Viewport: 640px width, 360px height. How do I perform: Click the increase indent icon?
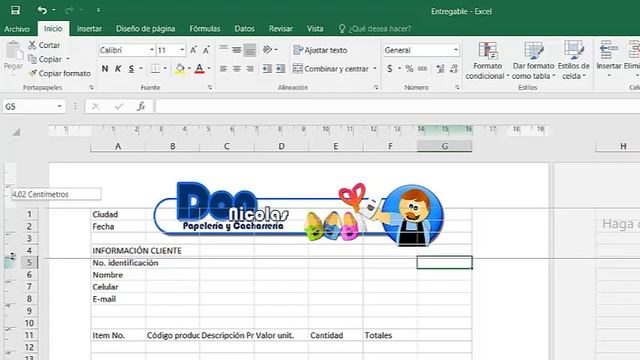[x=280, y=69]
